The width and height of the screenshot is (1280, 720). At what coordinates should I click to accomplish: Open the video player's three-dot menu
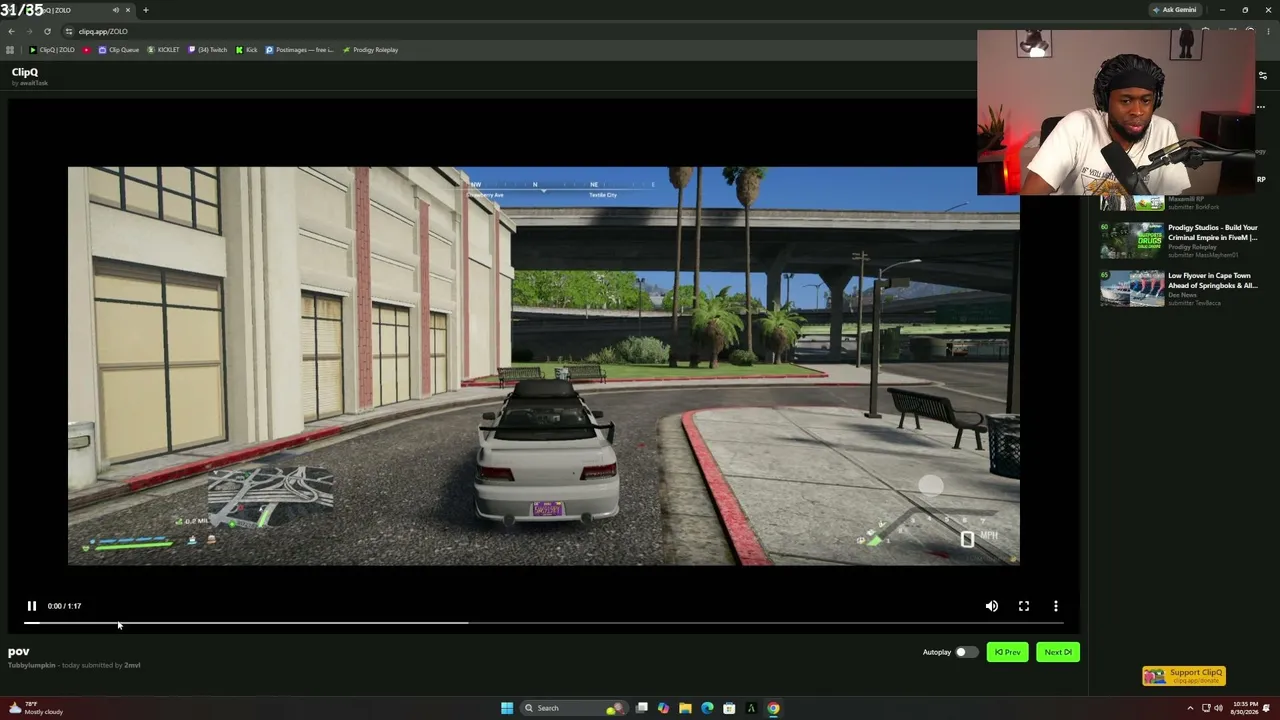(x=1056, y=606)
